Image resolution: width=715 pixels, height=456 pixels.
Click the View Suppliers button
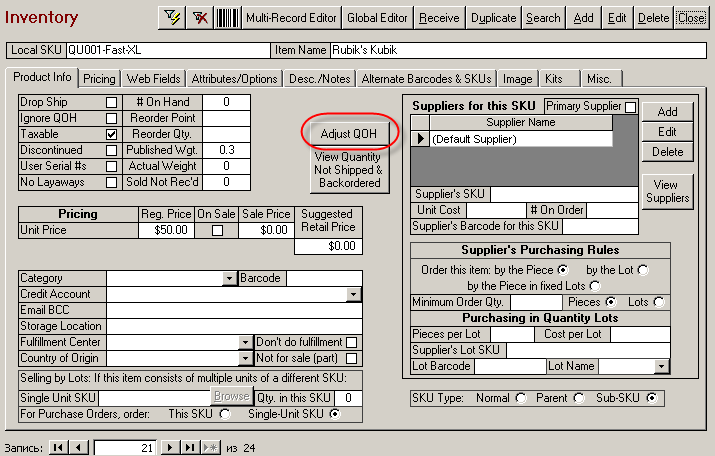click(x=667, y=192)
